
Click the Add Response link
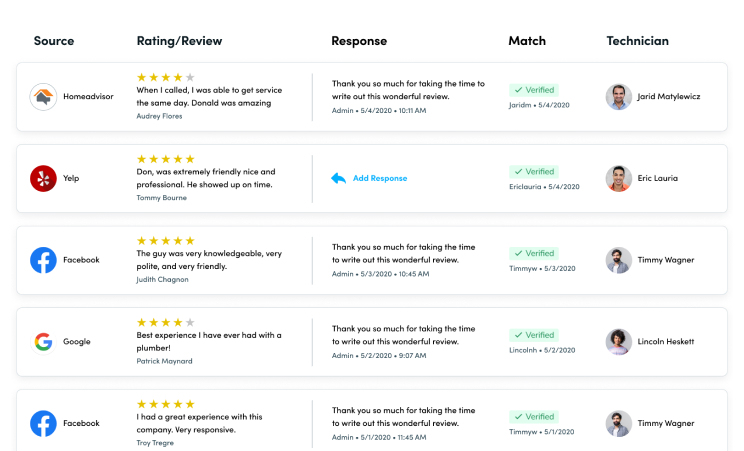[x=380, y=178]
